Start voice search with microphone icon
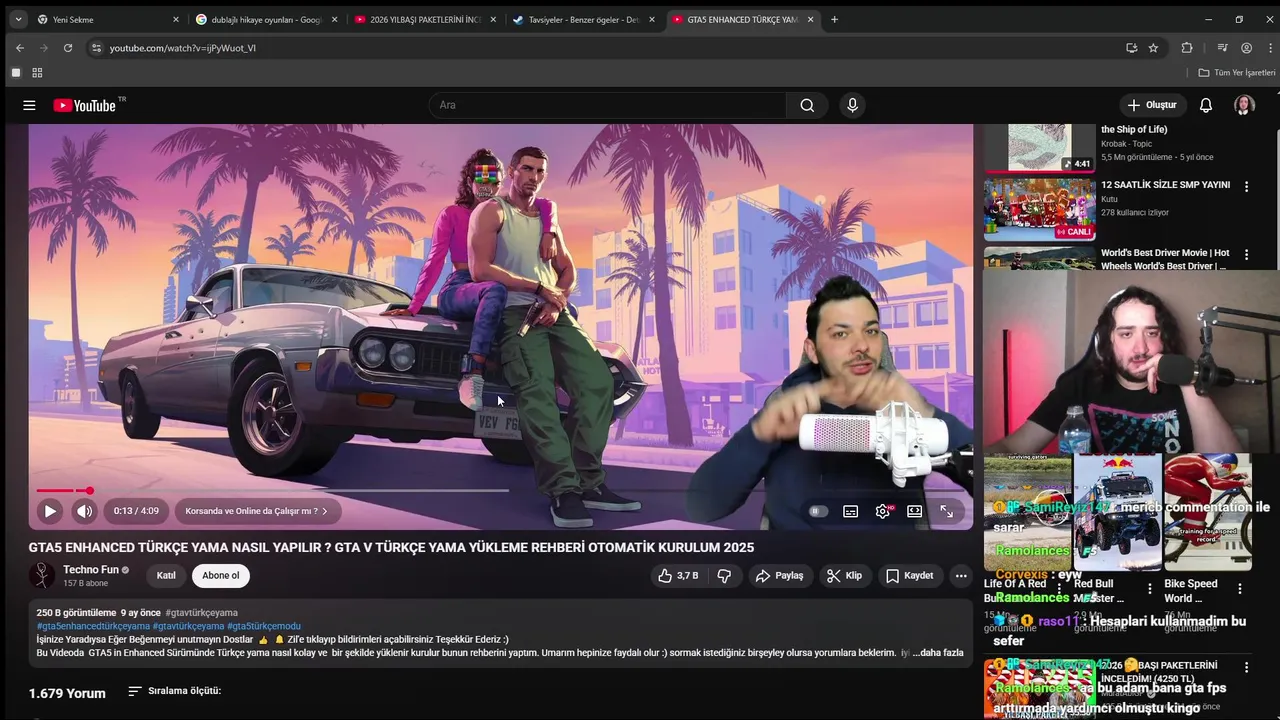This screenshot has height=720, width=1280. tap(852, 105)
